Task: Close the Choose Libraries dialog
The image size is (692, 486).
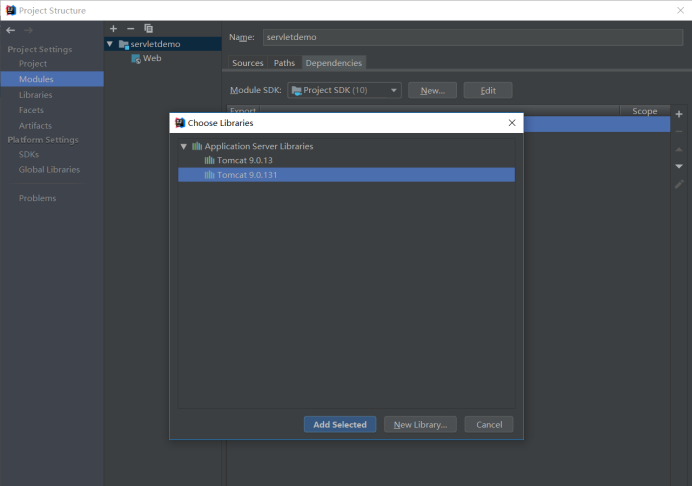Action: click(512, 123)
